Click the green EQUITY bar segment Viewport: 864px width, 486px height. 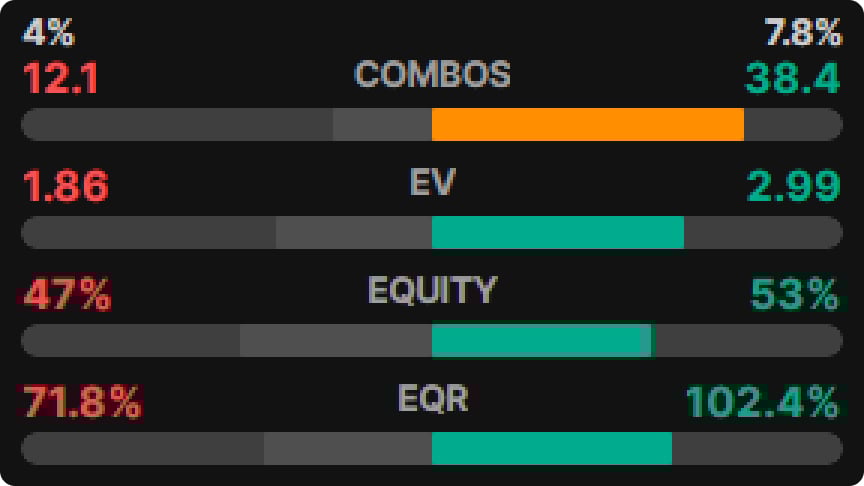[x=543, y=340]
